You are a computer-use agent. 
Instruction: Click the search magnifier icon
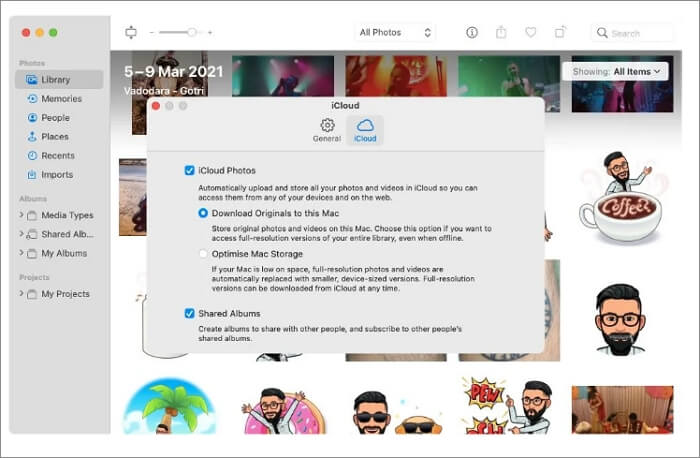coord(602,33)
